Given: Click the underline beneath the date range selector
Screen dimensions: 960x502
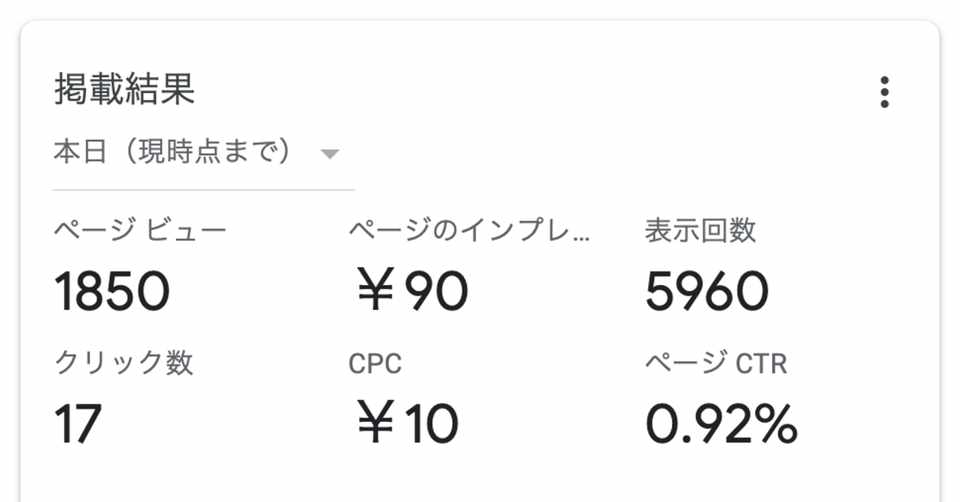Looking at the screenshot, I should coord(203,188).
